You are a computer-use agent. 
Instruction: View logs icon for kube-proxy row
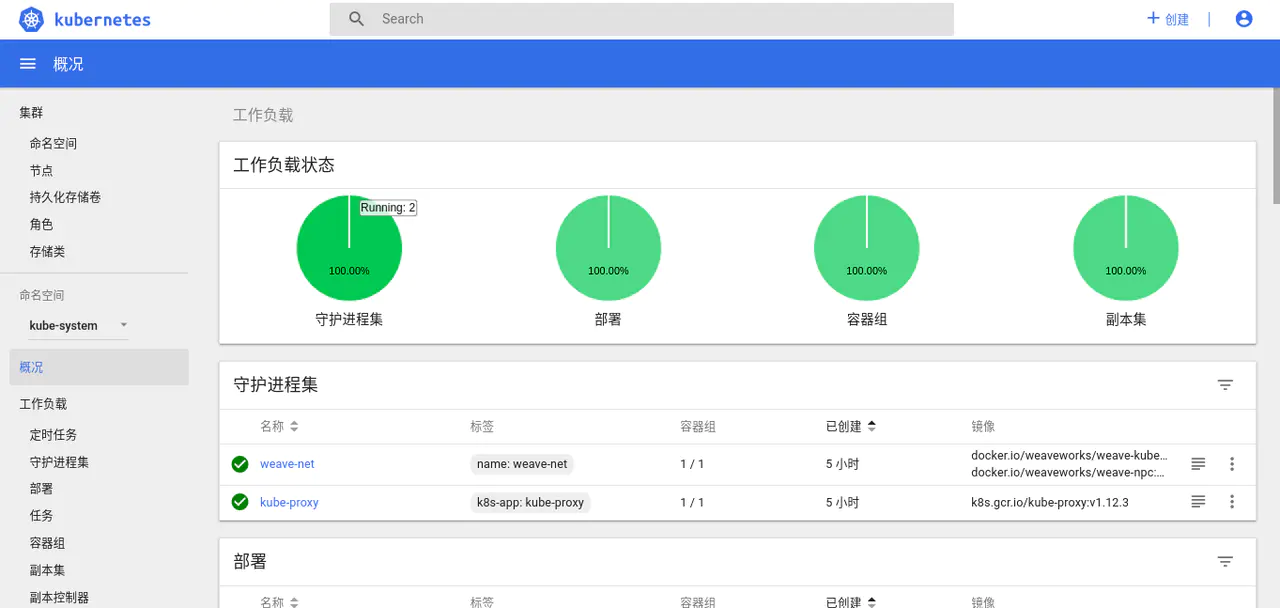click(1198, 502)
